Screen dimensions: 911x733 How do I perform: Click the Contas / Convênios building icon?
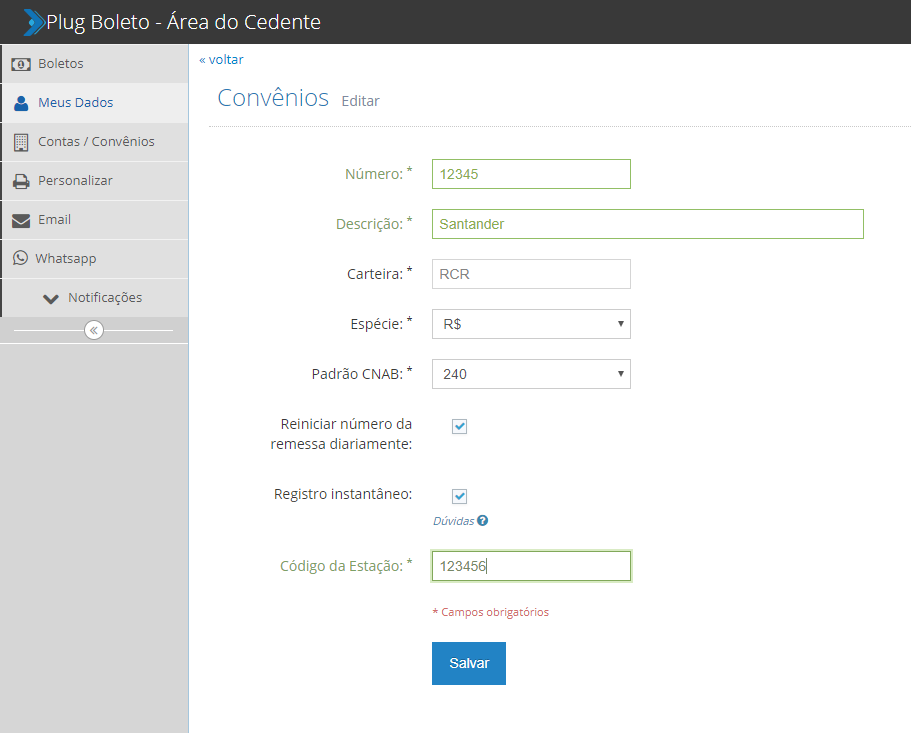click(21, 142)
